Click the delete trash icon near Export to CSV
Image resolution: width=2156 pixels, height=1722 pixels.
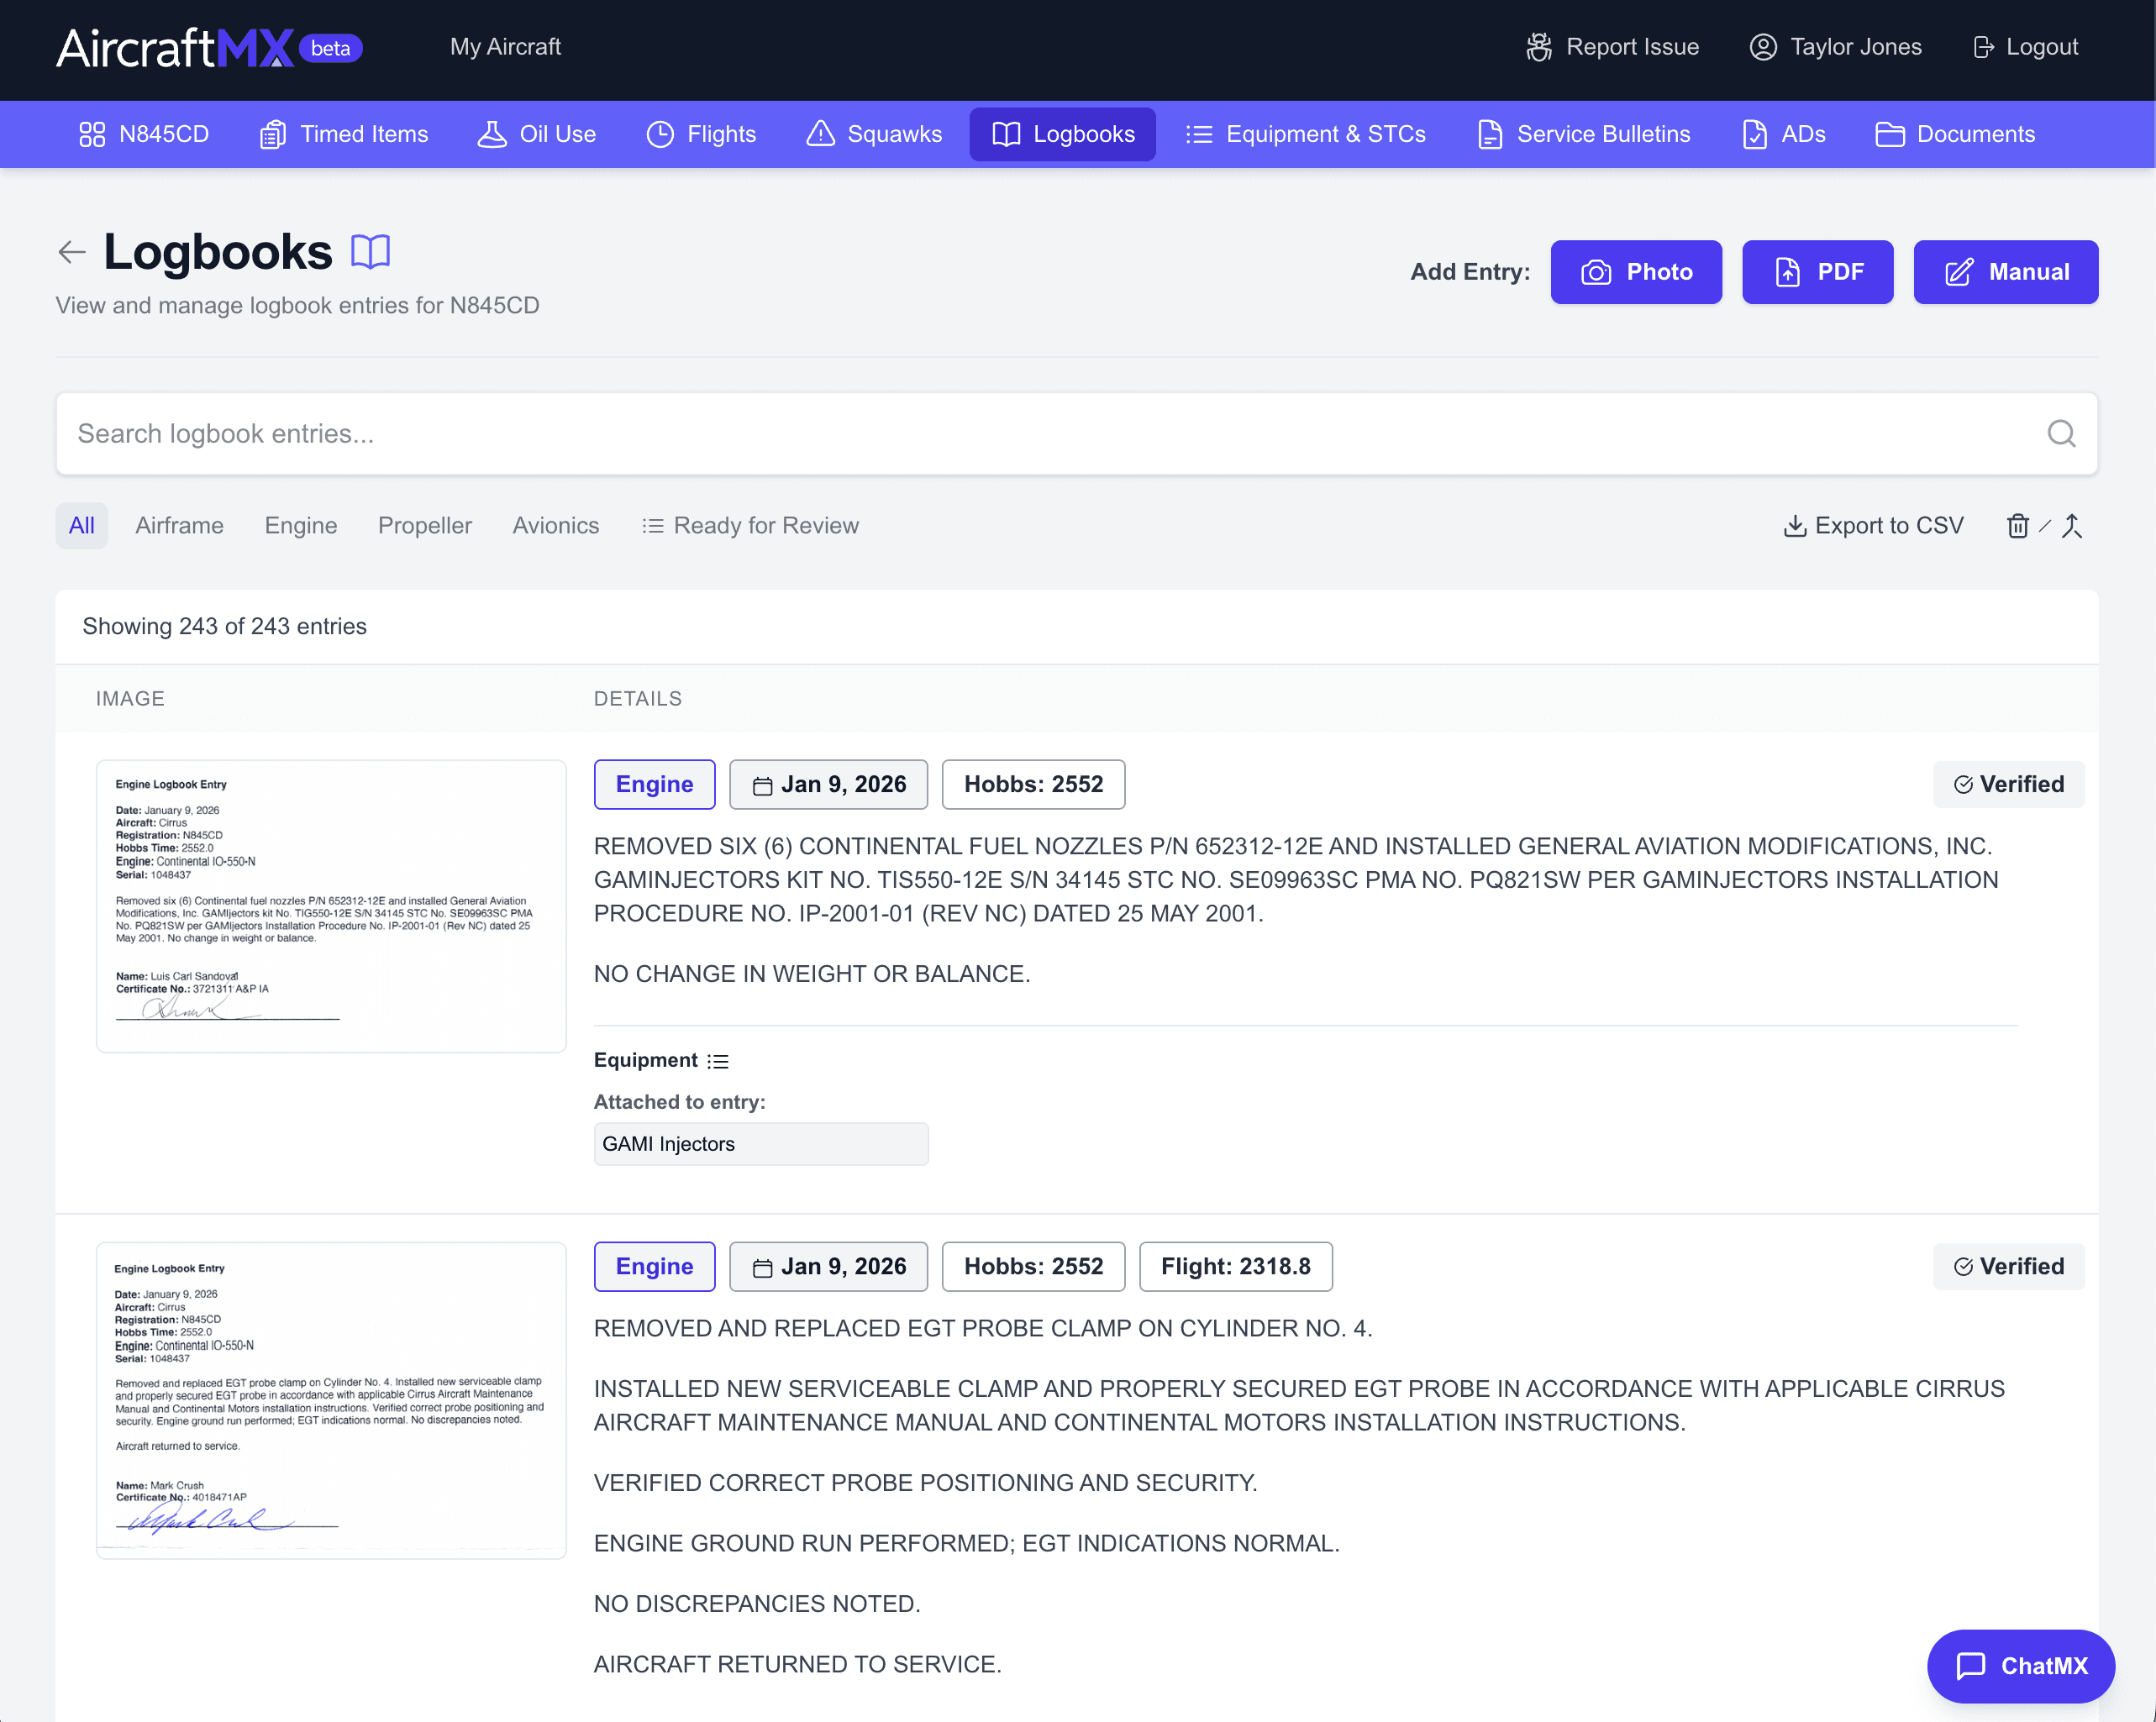pos(2018,525)
